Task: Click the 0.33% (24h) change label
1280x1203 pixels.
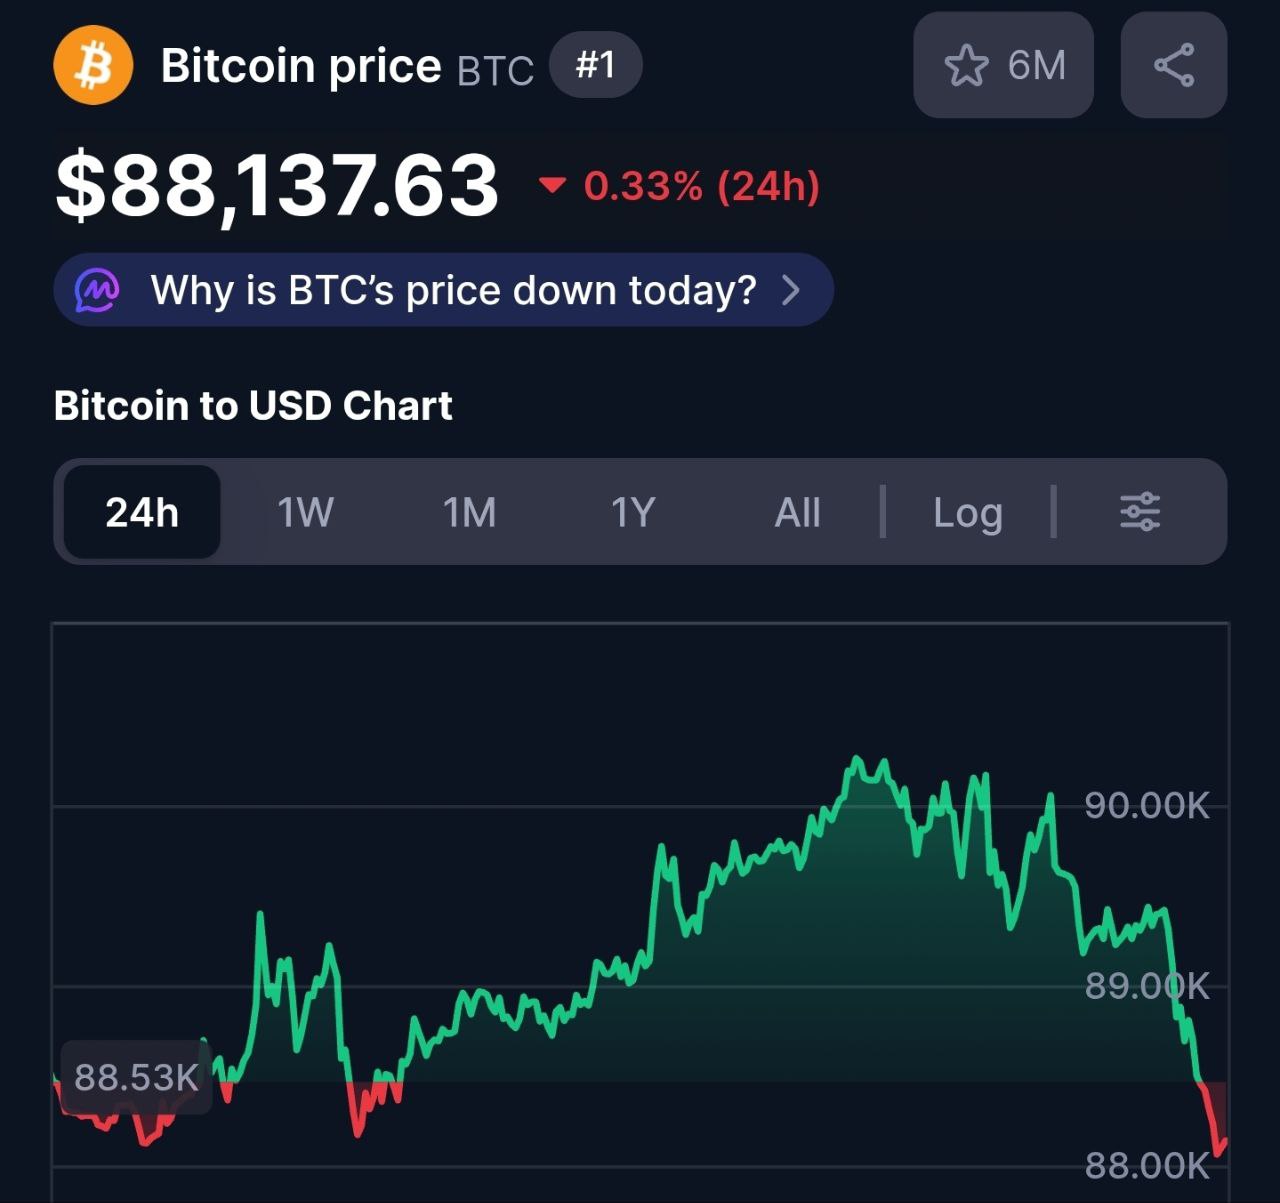Action: (702, 186)
